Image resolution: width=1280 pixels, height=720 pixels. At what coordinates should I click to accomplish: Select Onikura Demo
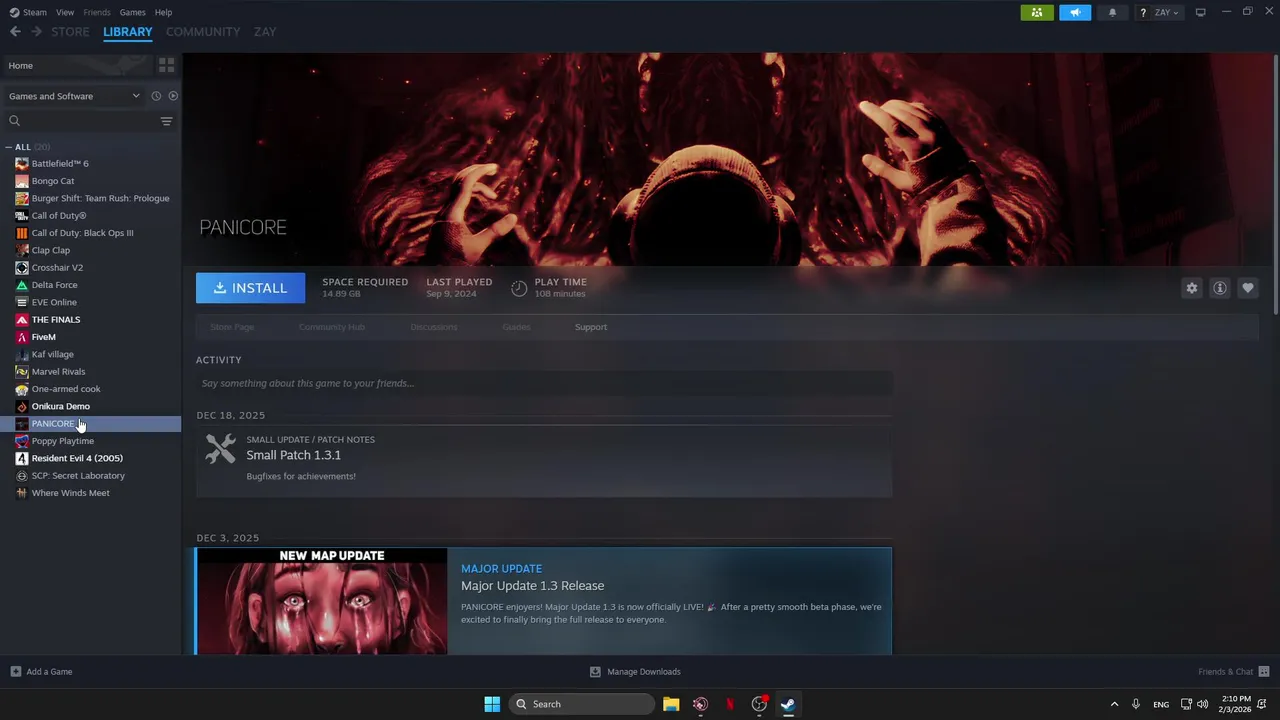(90, 406)
